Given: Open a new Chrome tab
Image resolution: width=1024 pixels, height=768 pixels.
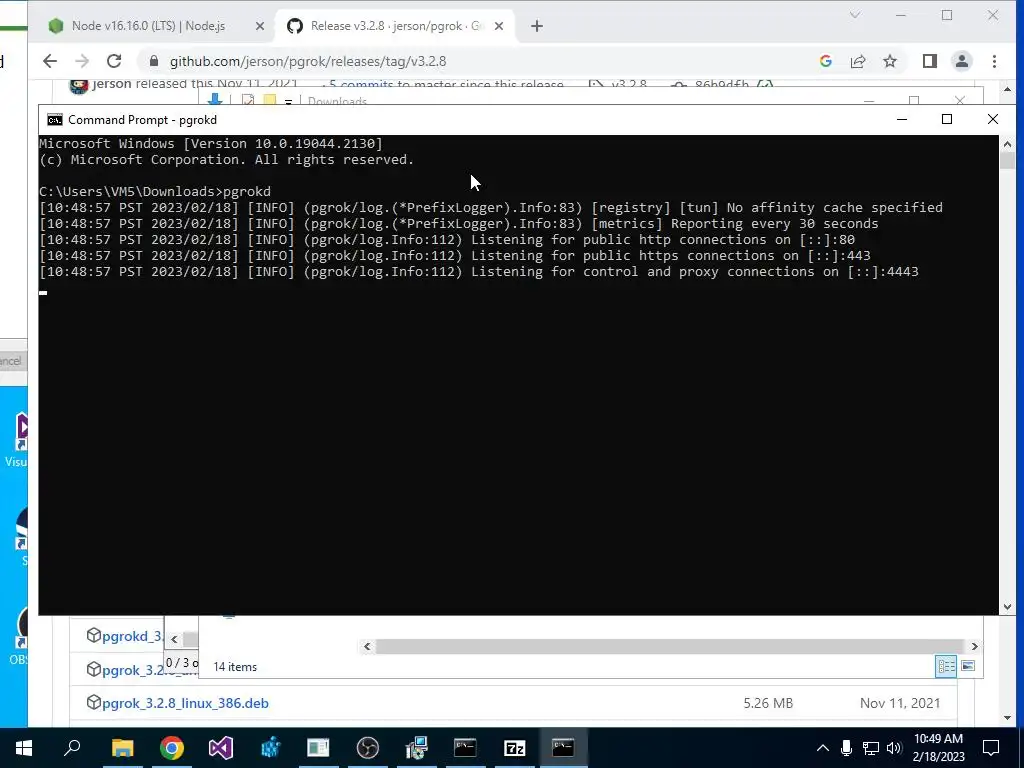Looking at the screenshot, I should (537, 26).
